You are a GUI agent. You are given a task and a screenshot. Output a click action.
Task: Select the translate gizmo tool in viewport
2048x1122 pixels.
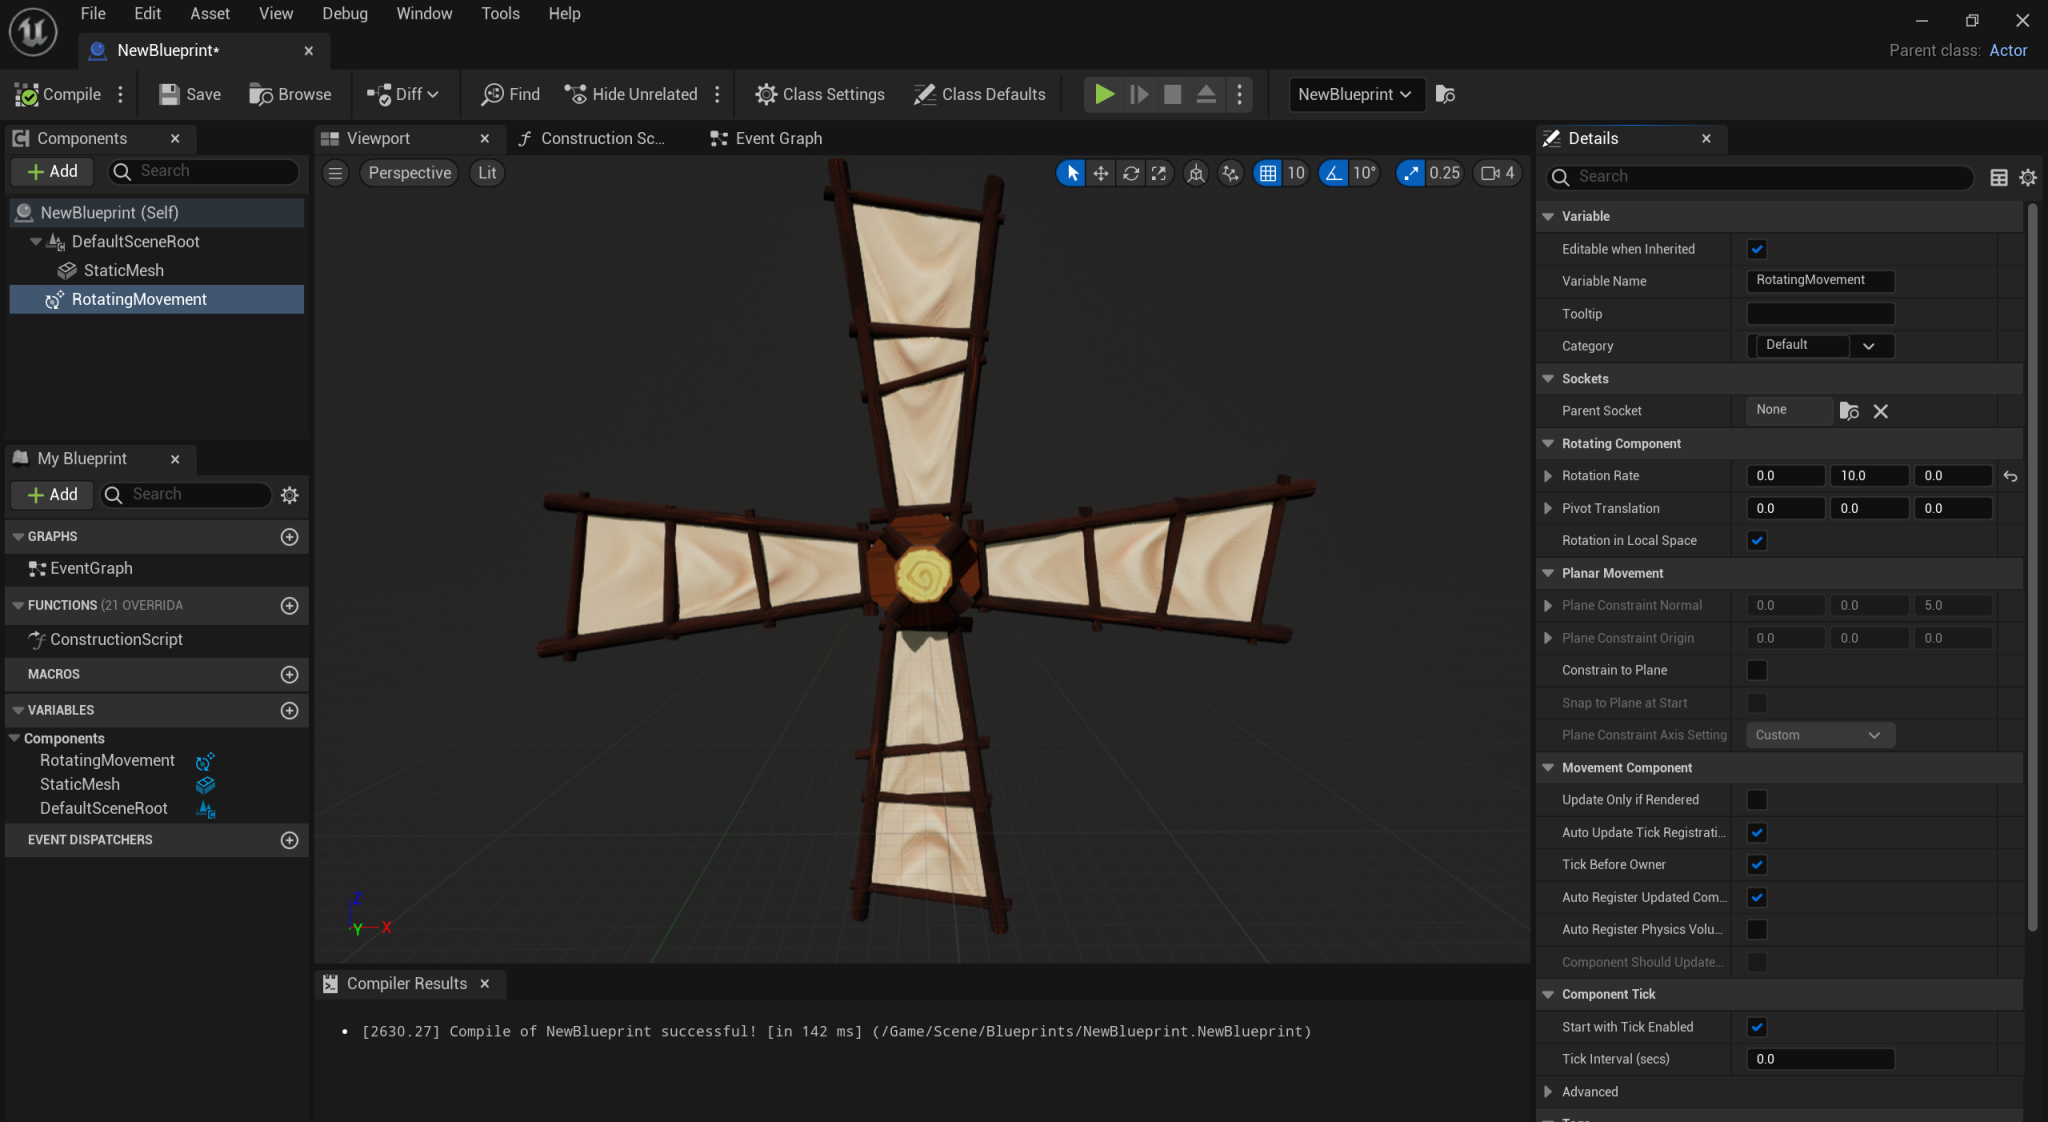point(1100,173)
